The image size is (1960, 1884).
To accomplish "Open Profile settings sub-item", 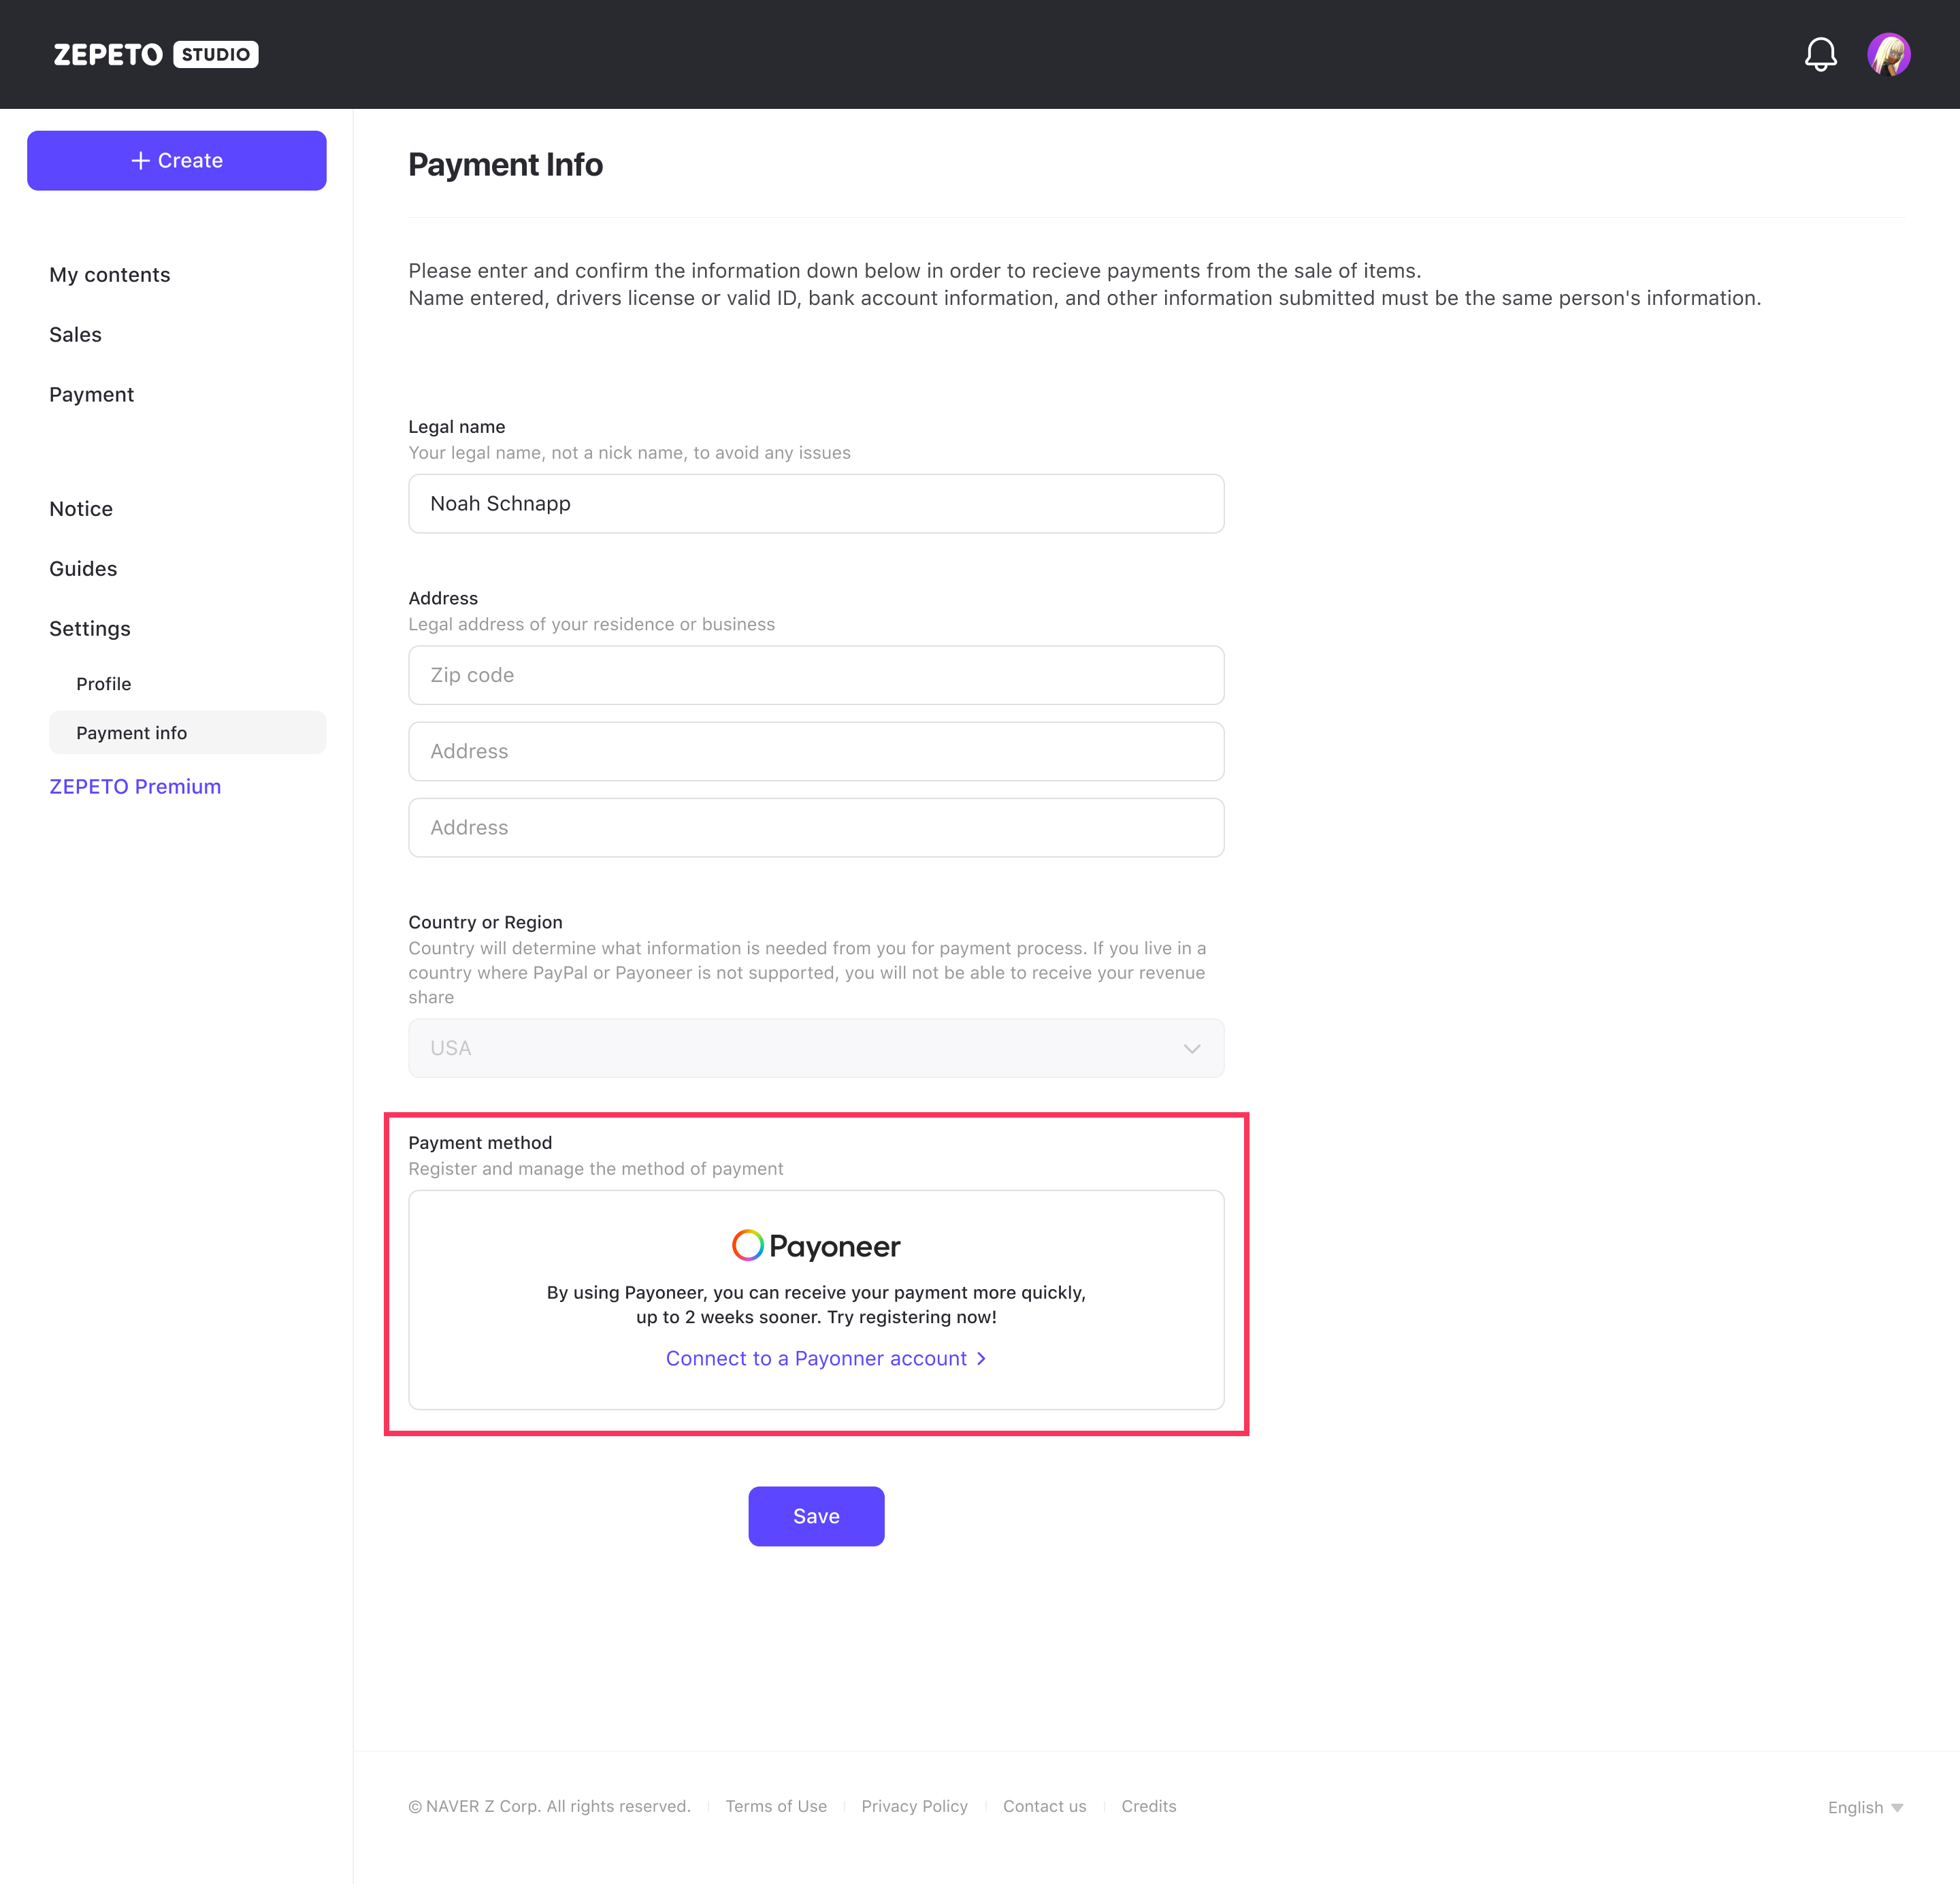I will tap(104, 684).
